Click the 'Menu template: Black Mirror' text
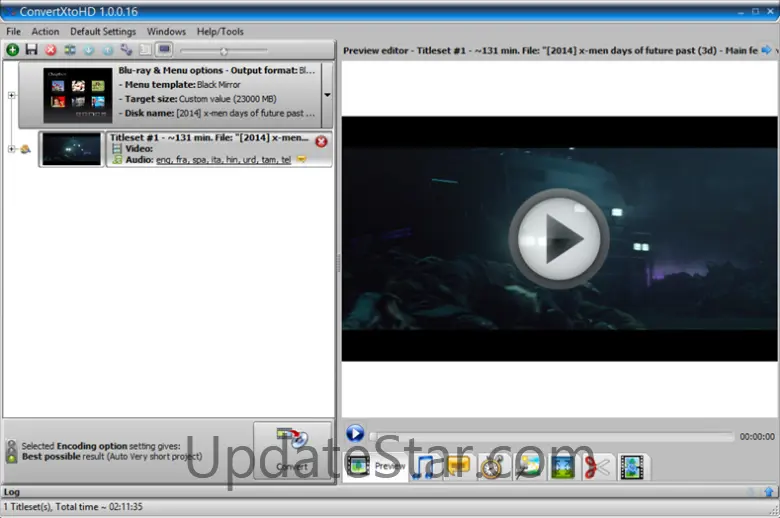 click(180, 85)
